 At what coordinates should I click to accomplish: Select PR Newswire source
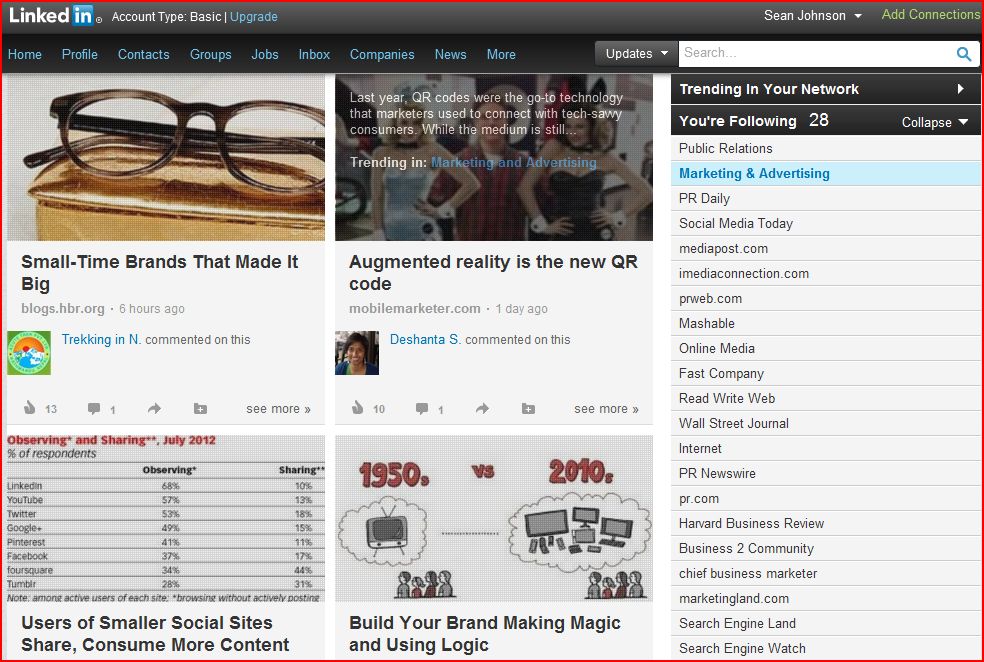(x=825, y=474)
